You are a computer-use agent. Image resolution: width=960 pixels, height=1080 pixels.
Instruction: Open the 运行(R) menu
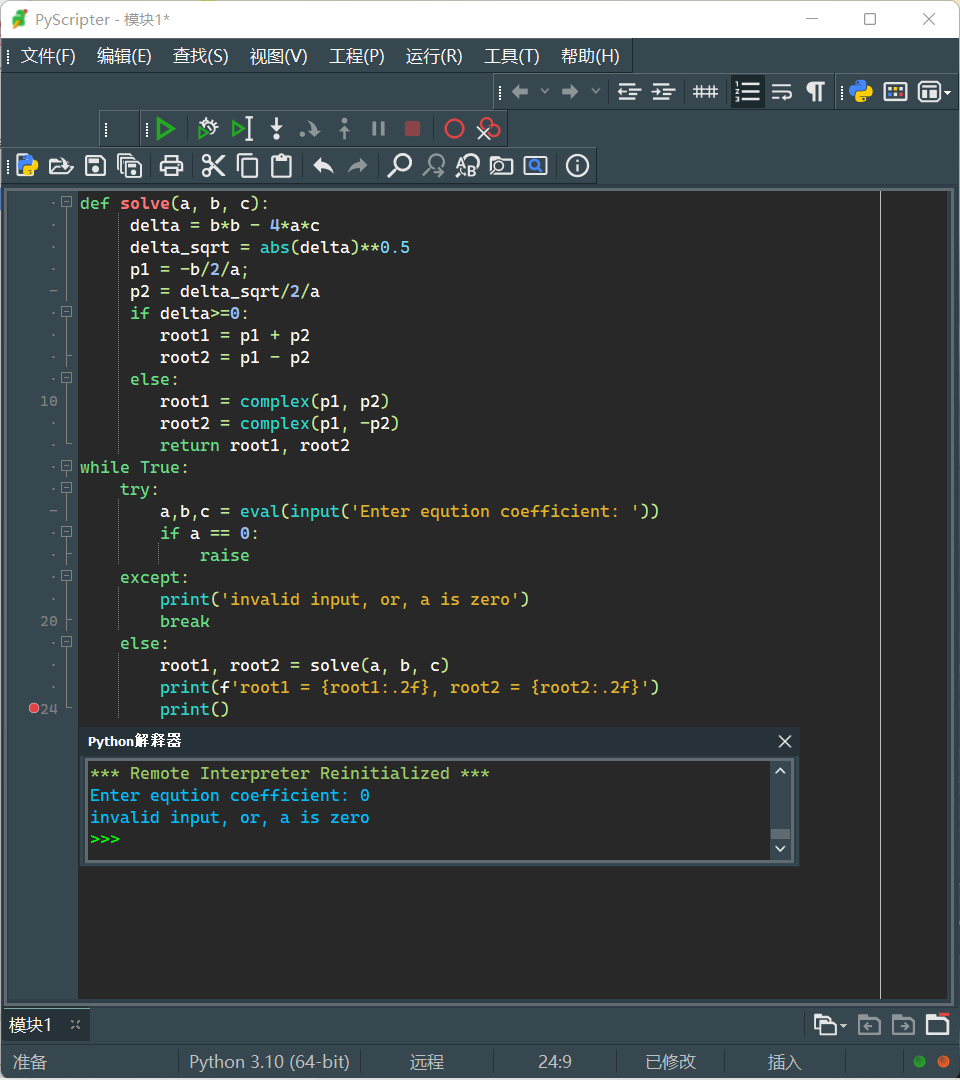[x=434, y=56]
